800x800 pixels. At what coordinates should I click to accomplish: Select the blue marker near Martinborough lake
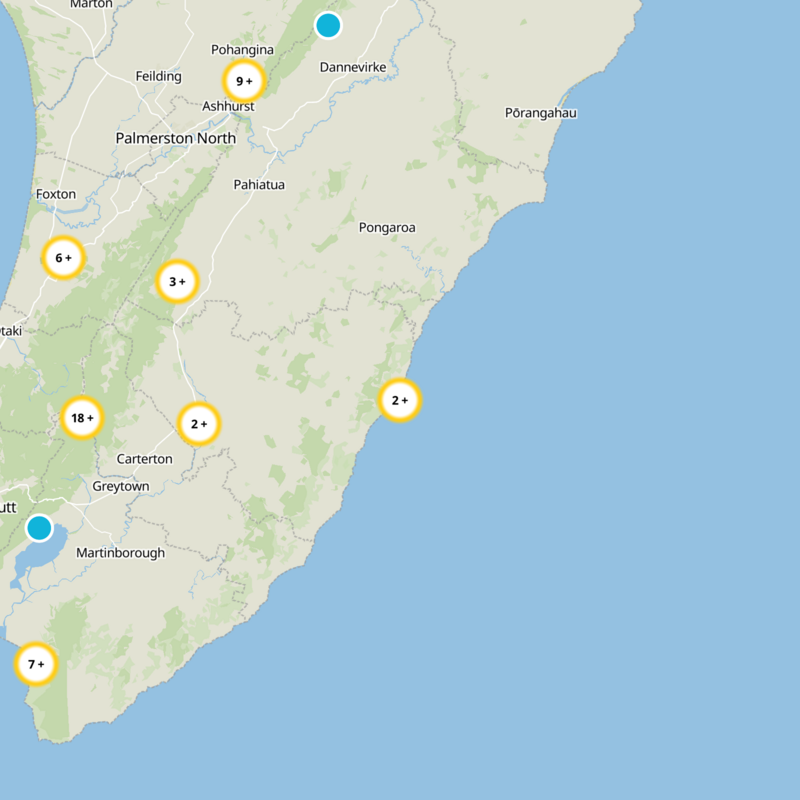(x=39, y=528)
